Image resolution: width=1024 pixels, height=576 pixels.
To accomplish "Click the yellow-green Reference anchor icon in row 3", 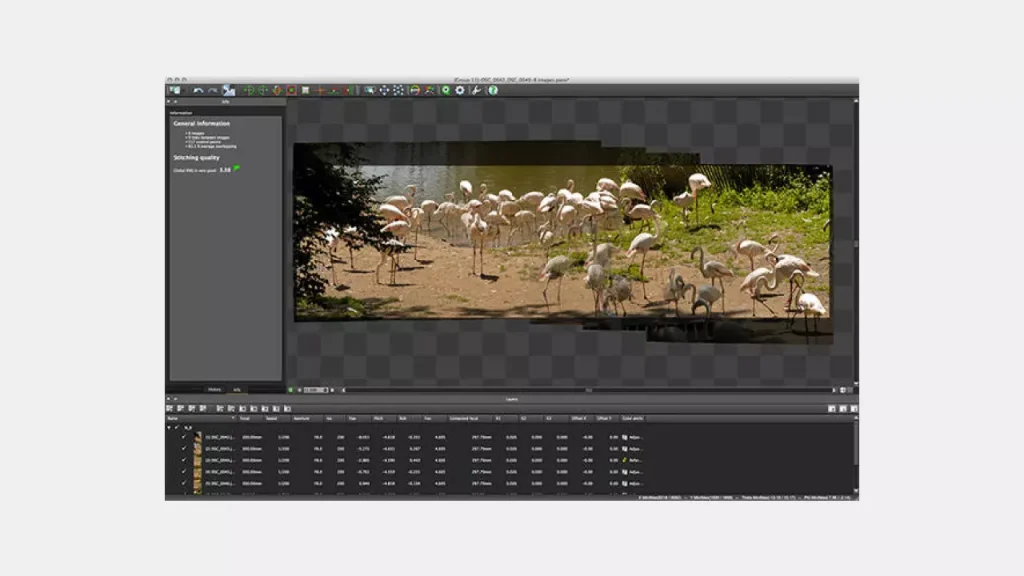I will (624, 460).
